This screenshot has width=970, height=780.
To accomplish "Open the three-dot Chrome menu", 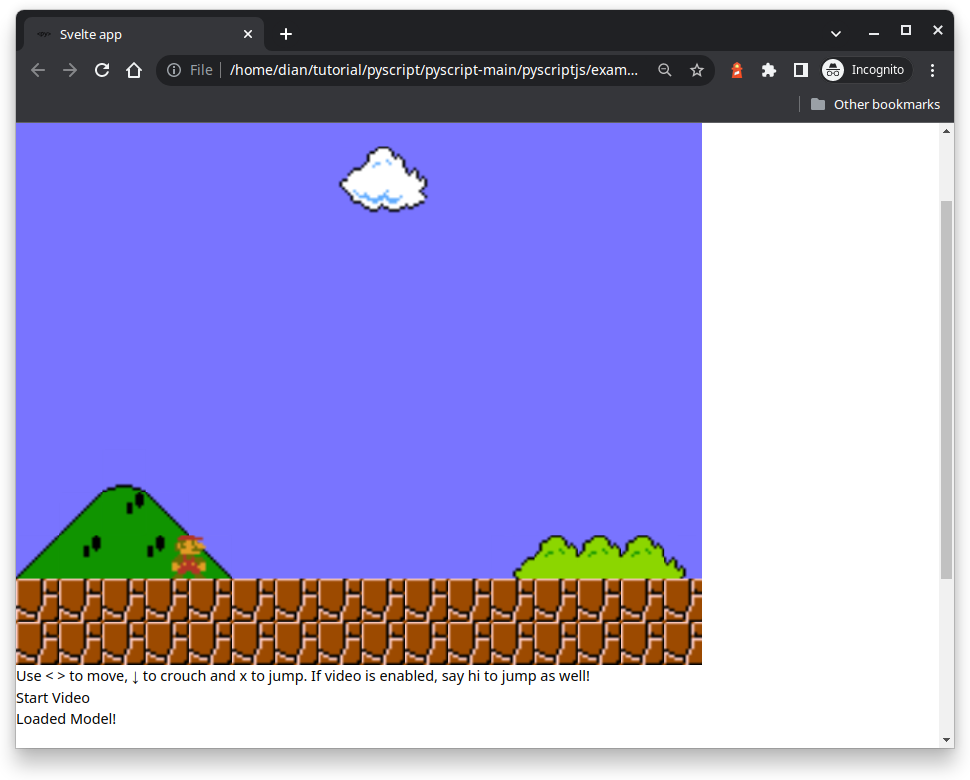I will [x=932, y=70].
